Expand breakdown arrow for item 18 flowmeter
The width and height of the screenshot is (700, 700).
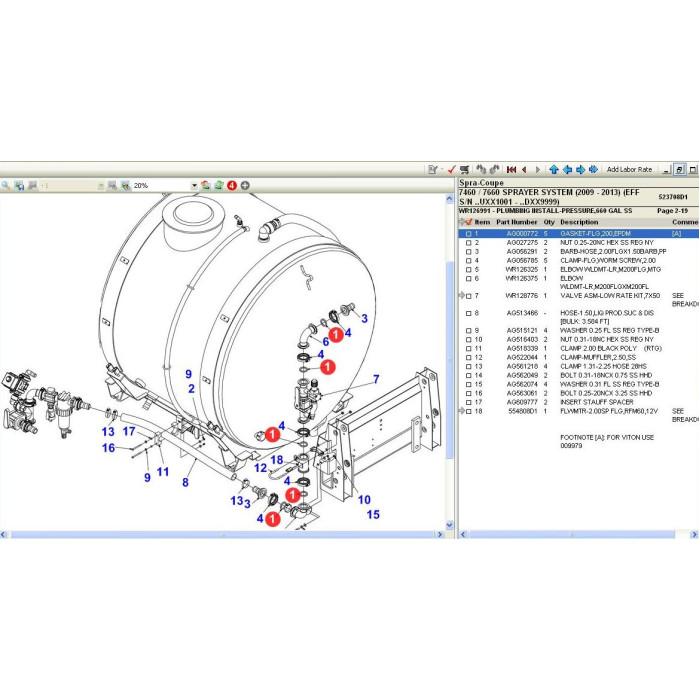[x=462, y=411]
